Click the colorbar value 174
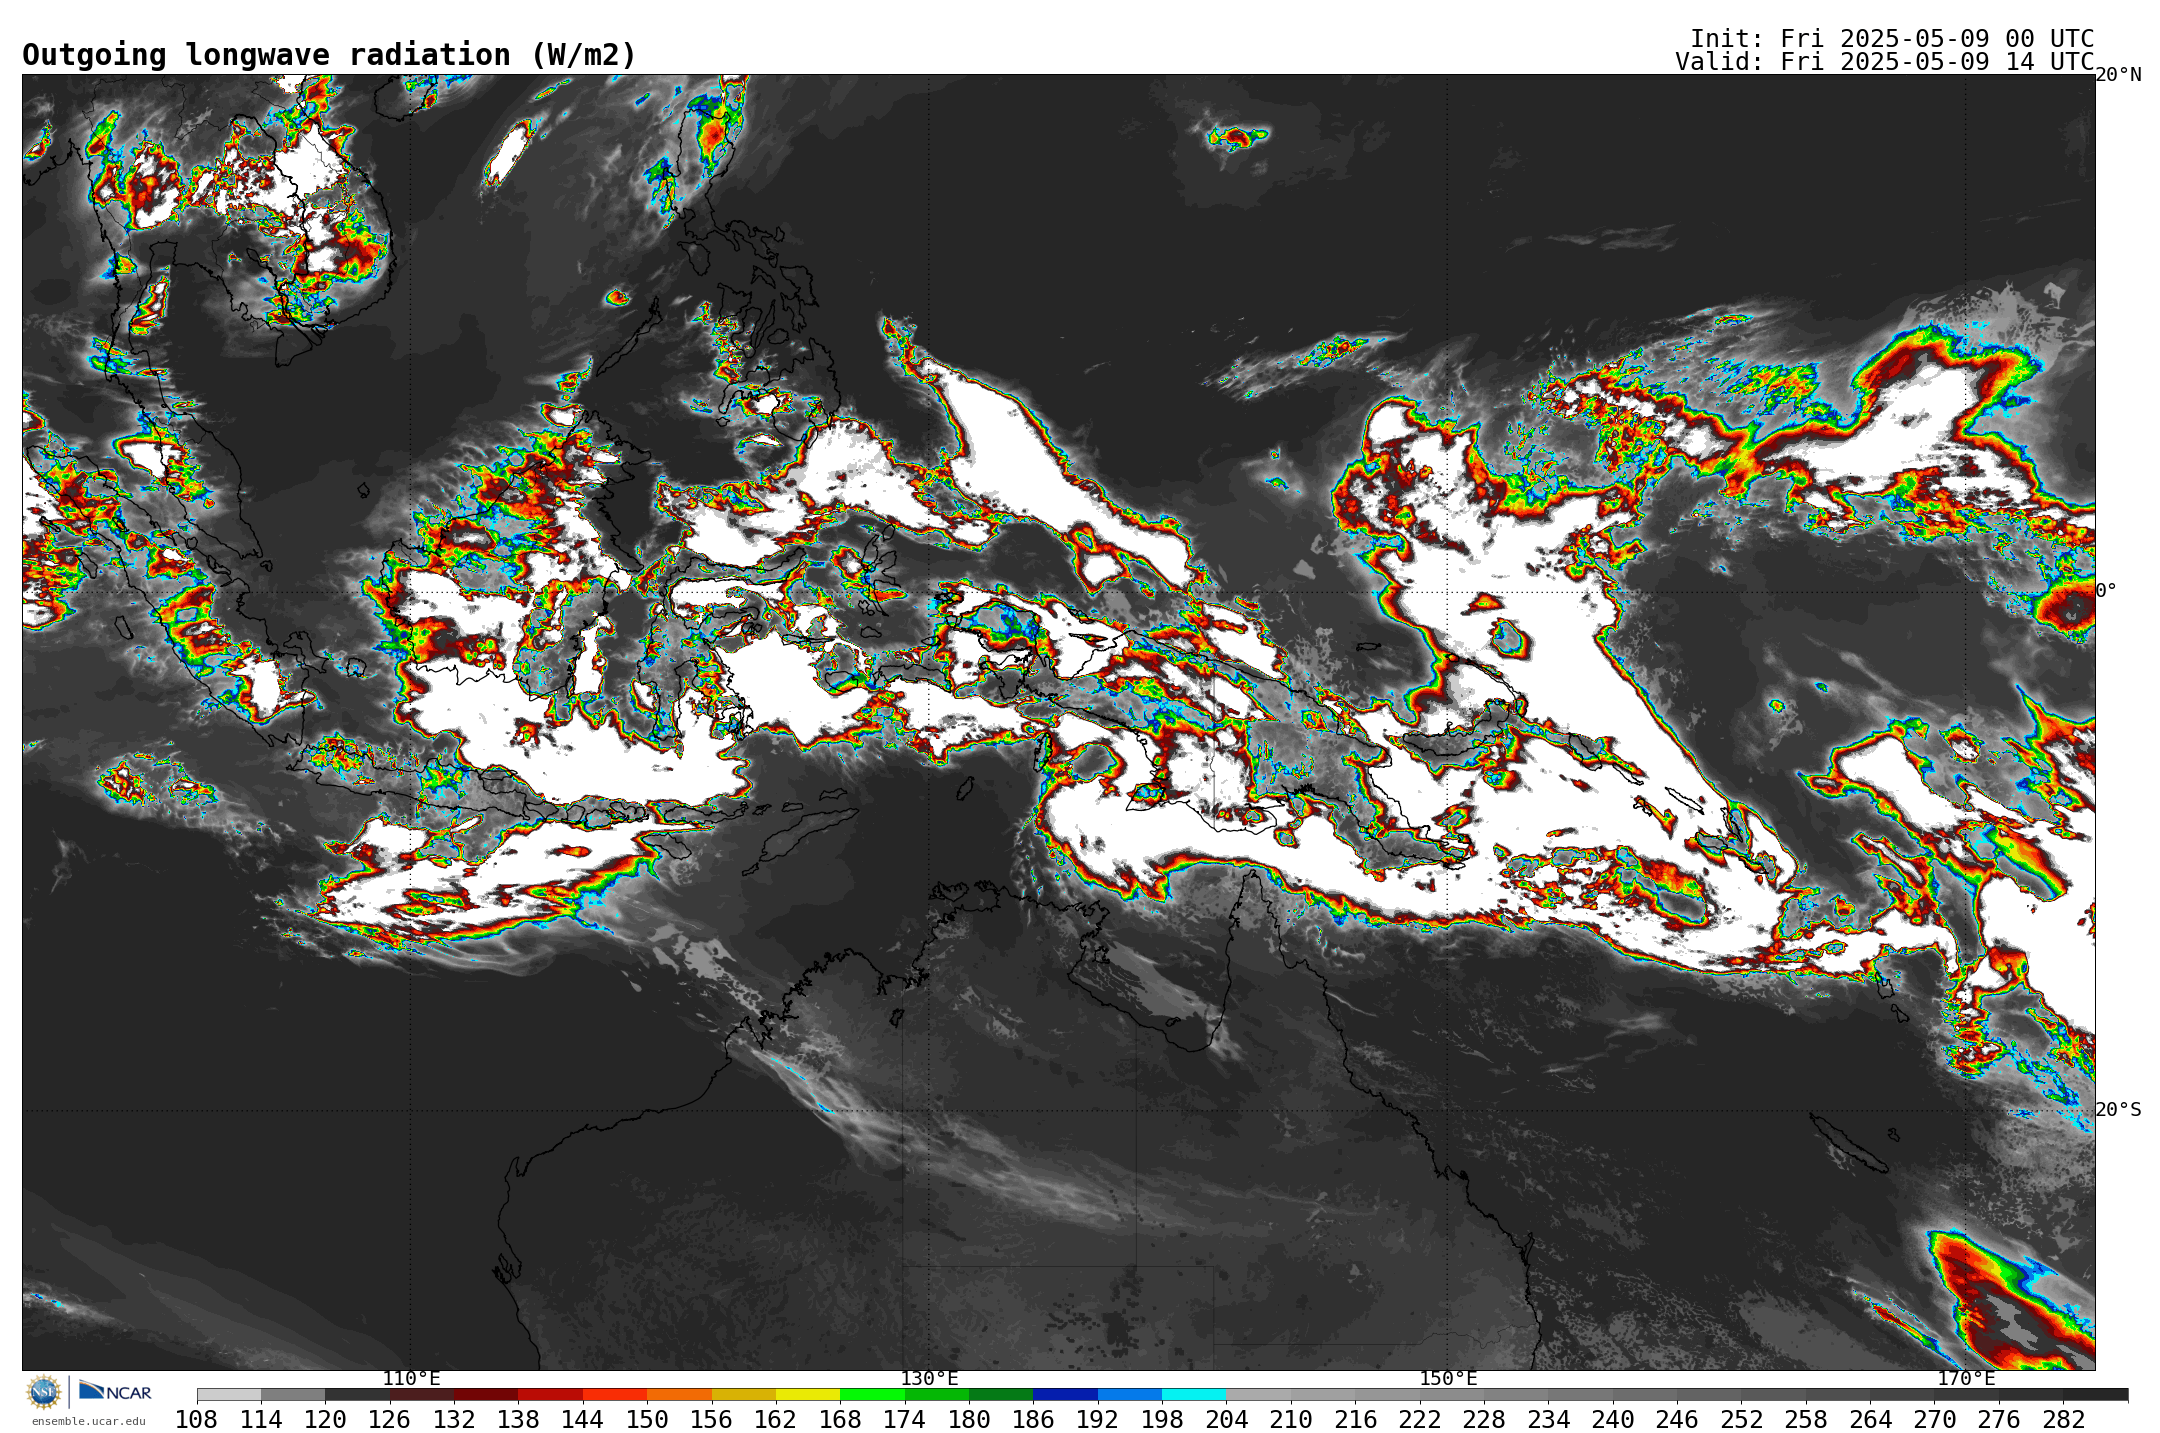This screenshot has width=2160, height=1433. click(x=905, y=1419)
